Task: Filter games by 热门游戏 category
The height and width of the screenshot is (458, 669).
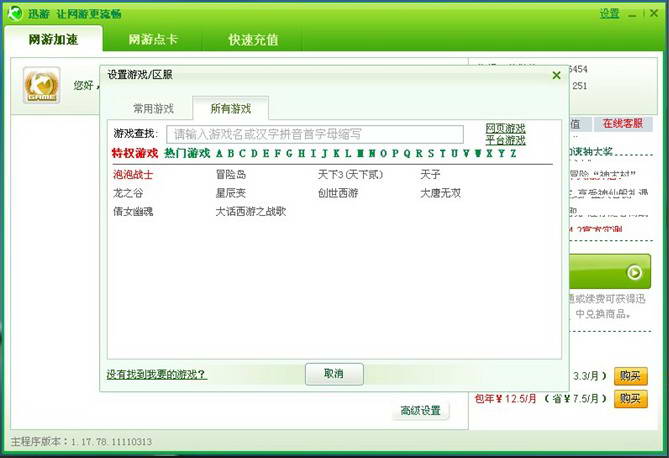Action: [x=187, y=153]
